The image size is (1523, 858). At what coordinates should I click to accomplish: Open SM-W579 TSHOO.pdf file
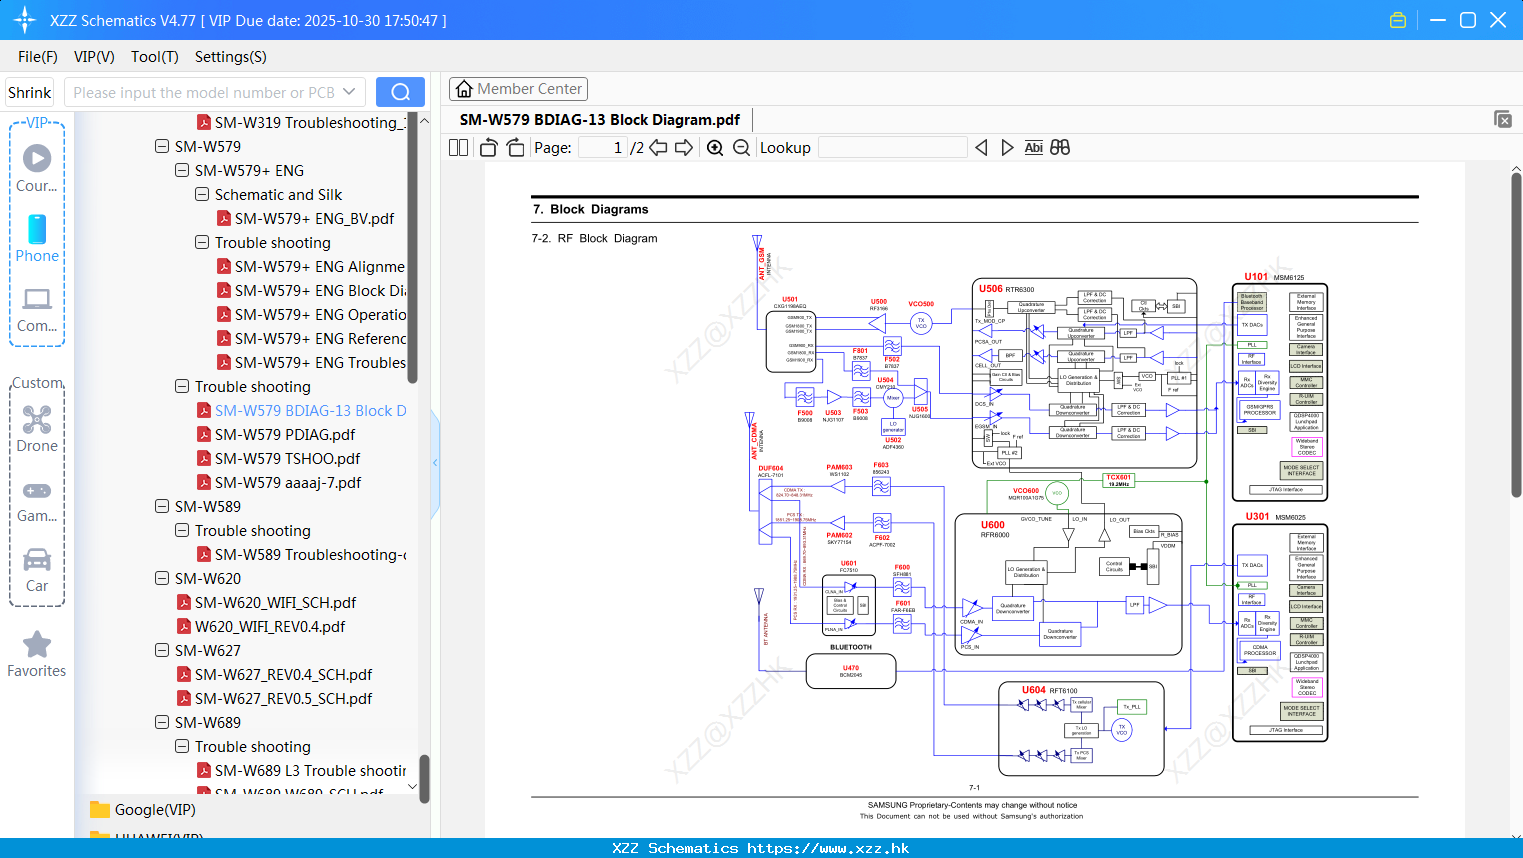(278, 458)
